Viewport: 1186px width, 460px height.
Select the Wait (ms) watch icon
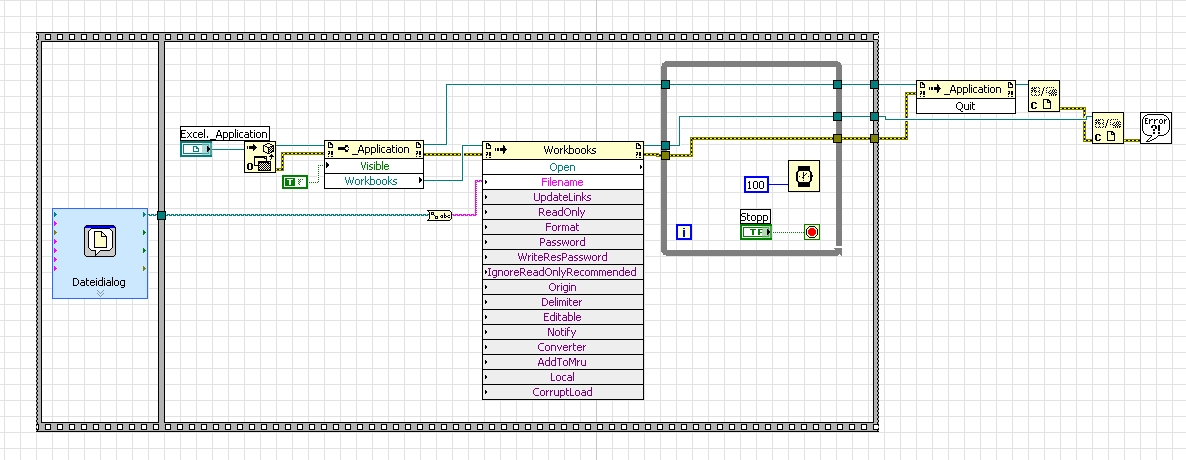(804, 176)
